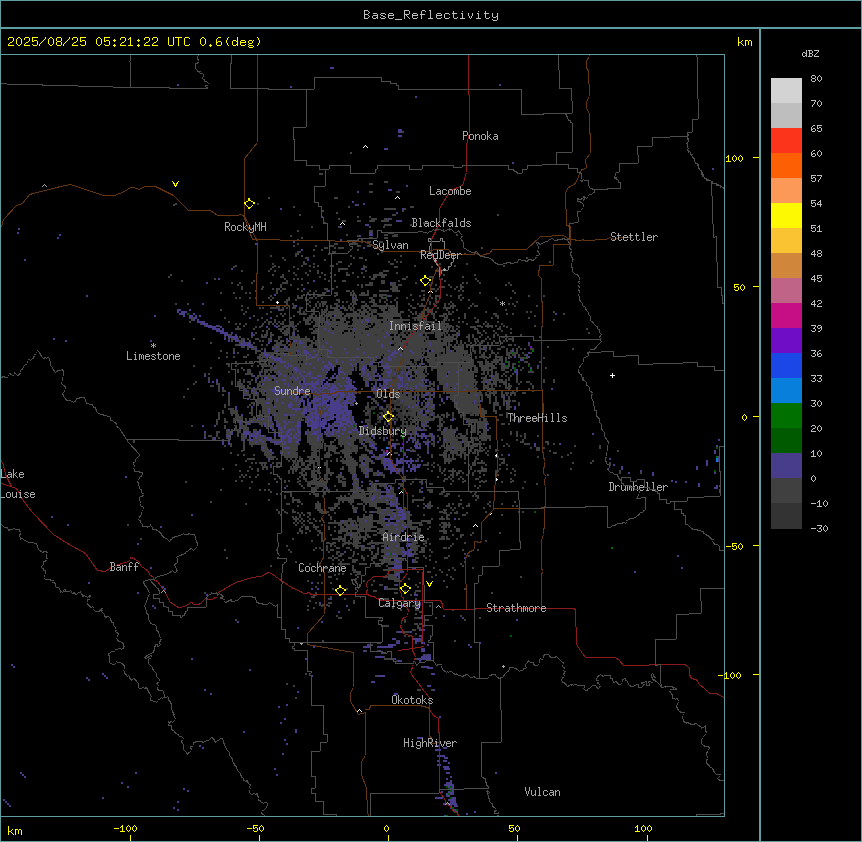This screenshot has height=842, width=862.
Task: Select the purple 36-39 dBZ legend swatch
Action: [786, 341]
